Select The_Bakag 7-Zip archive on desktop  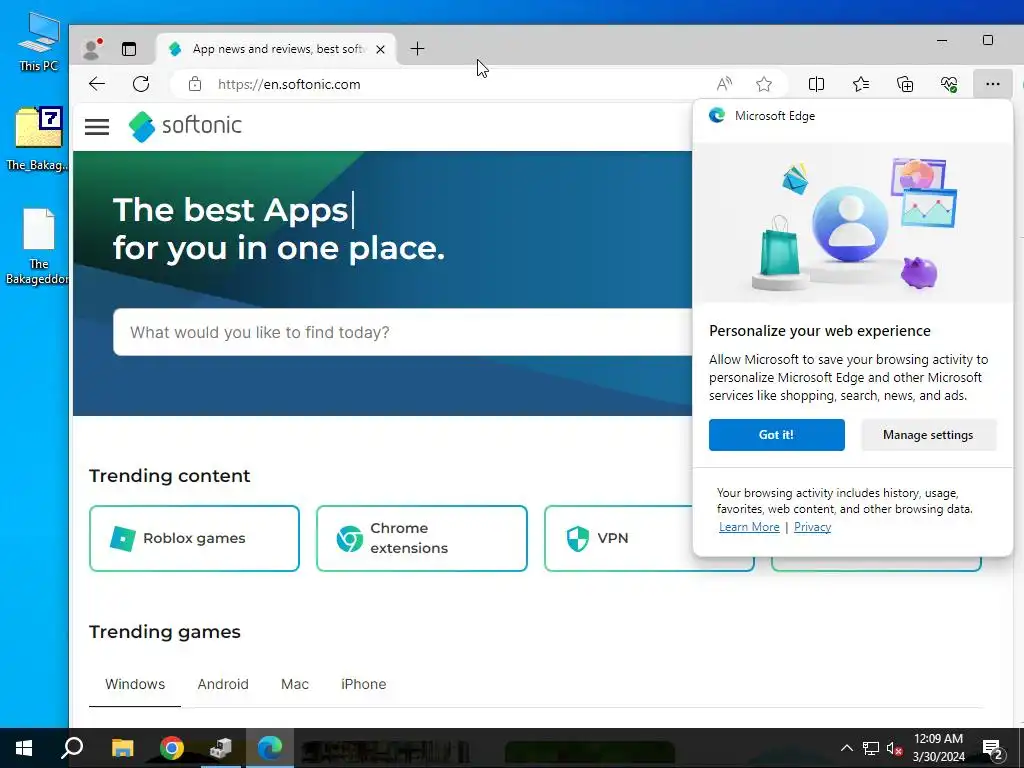coord(37,138)
